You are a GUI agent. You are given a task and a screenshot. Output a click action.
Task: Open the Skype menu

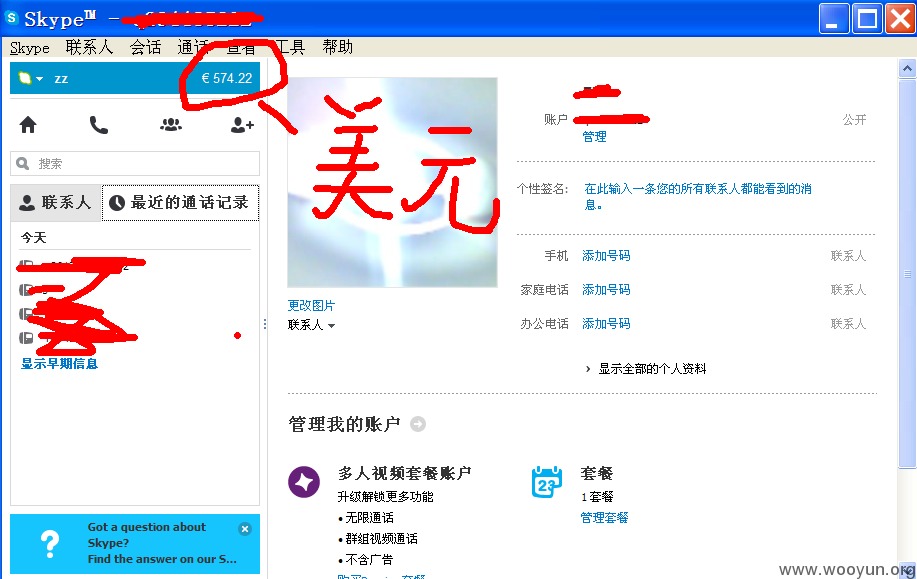29,47
